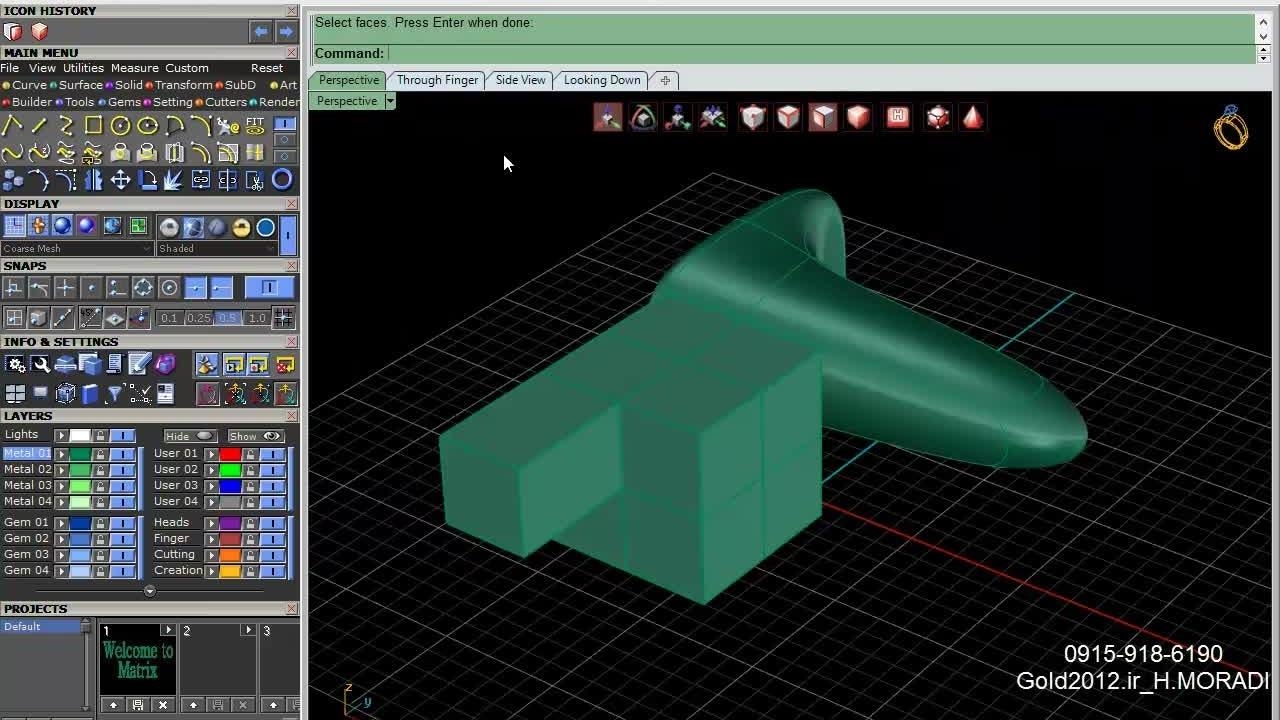Open the Utilities menu
The image size is (1280, 720).
[83, 68]
